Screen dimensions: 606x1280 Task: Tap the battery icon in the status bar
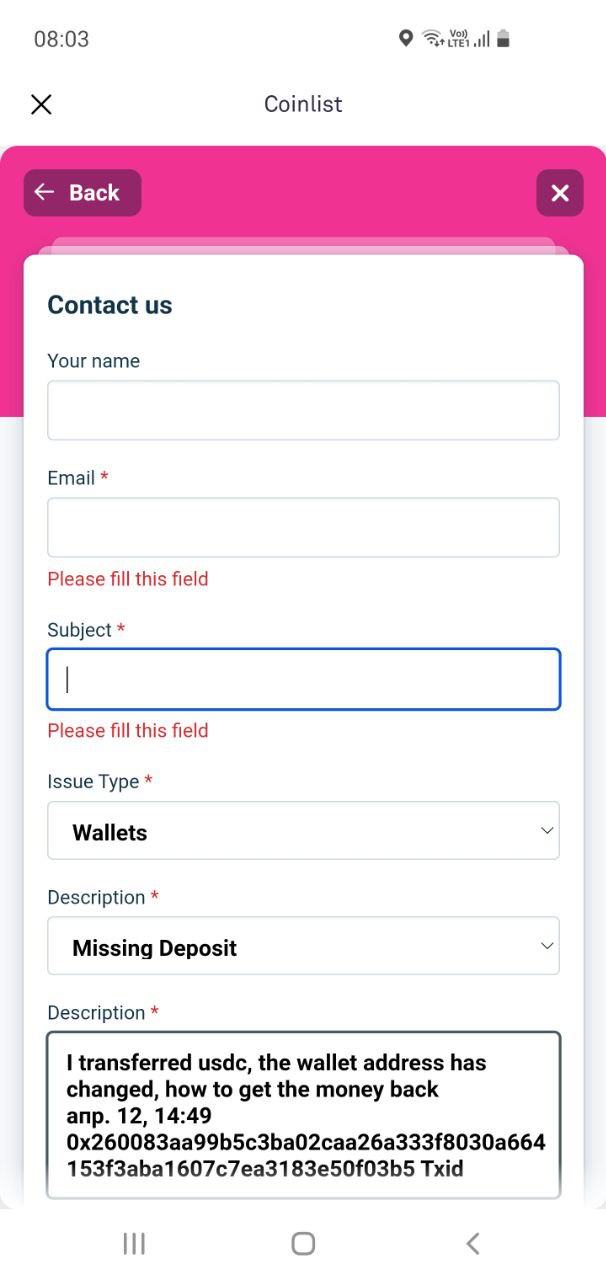503,39
